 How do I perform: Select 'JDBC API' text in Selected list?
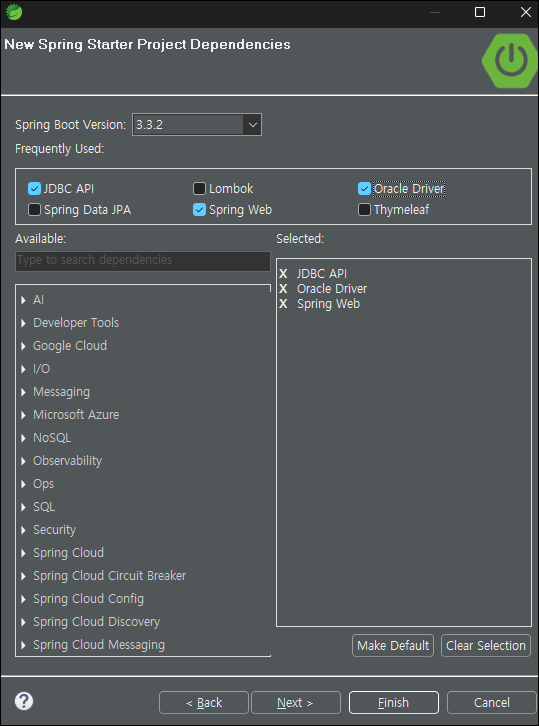pos(322,274)
